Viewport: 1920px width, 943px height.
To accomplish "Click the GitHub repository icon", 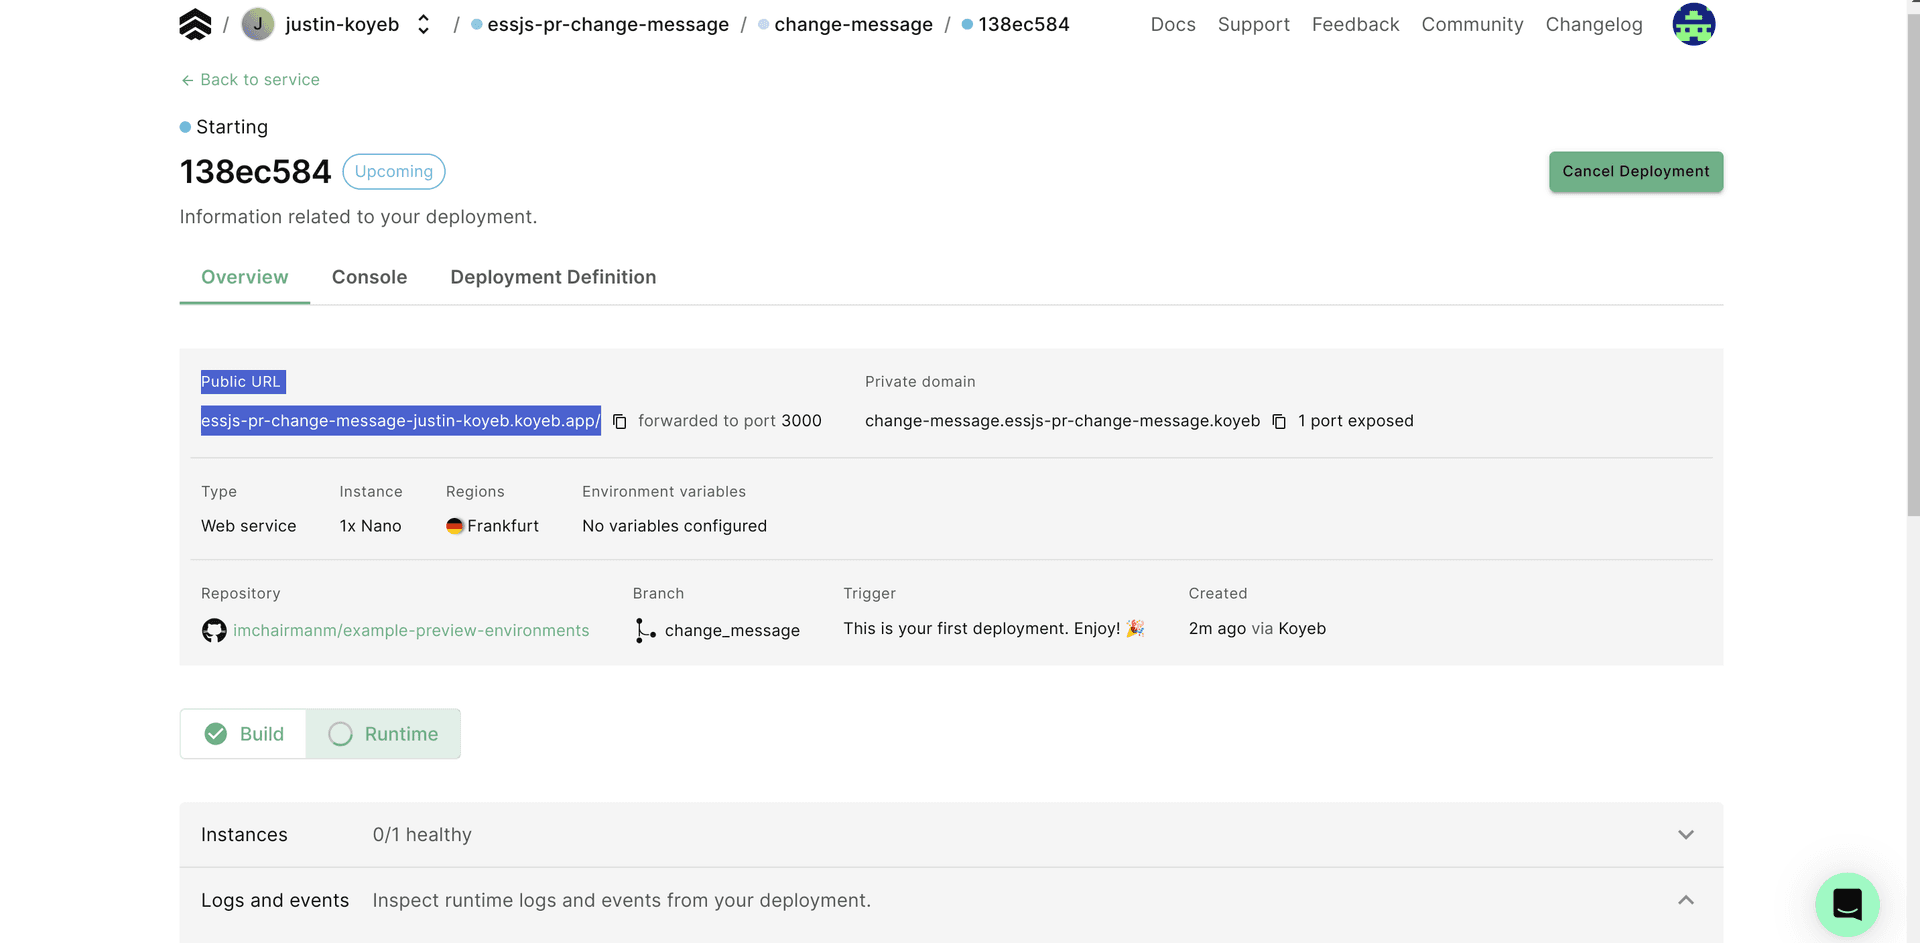I will coord(214,630).
